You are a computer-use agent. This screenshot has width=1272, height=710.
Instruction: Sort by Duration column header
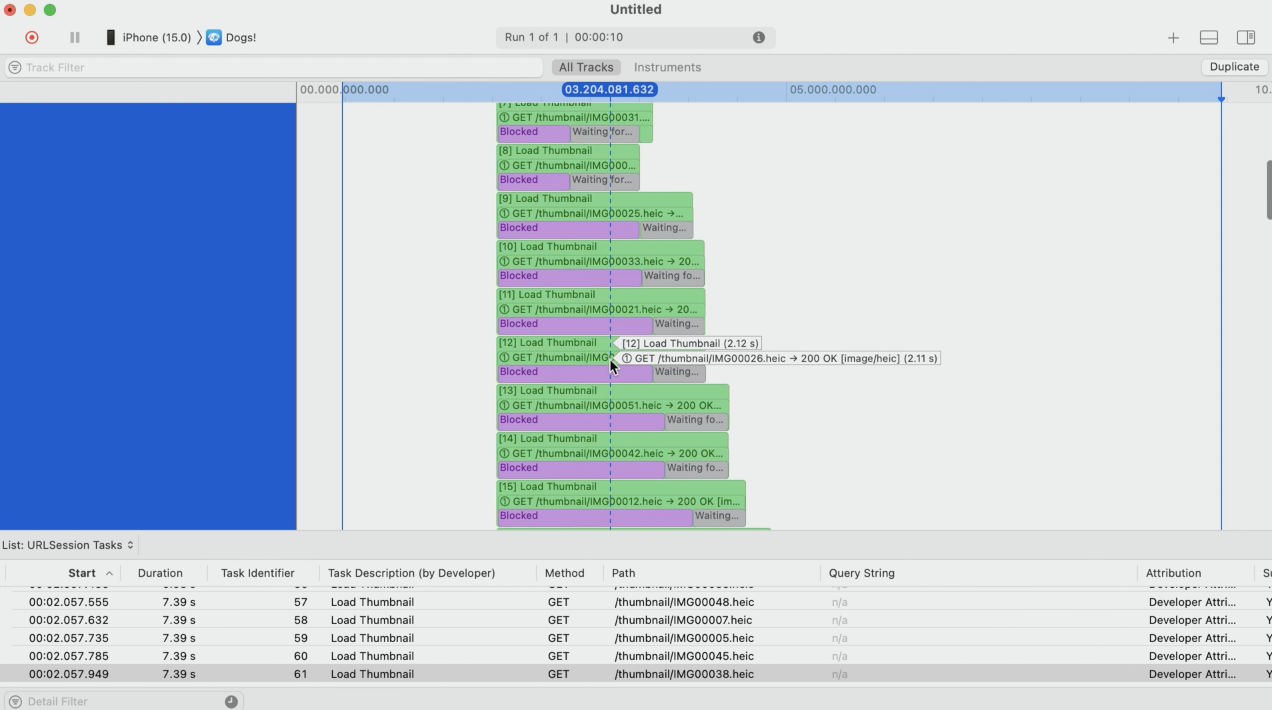coord(160,573)
